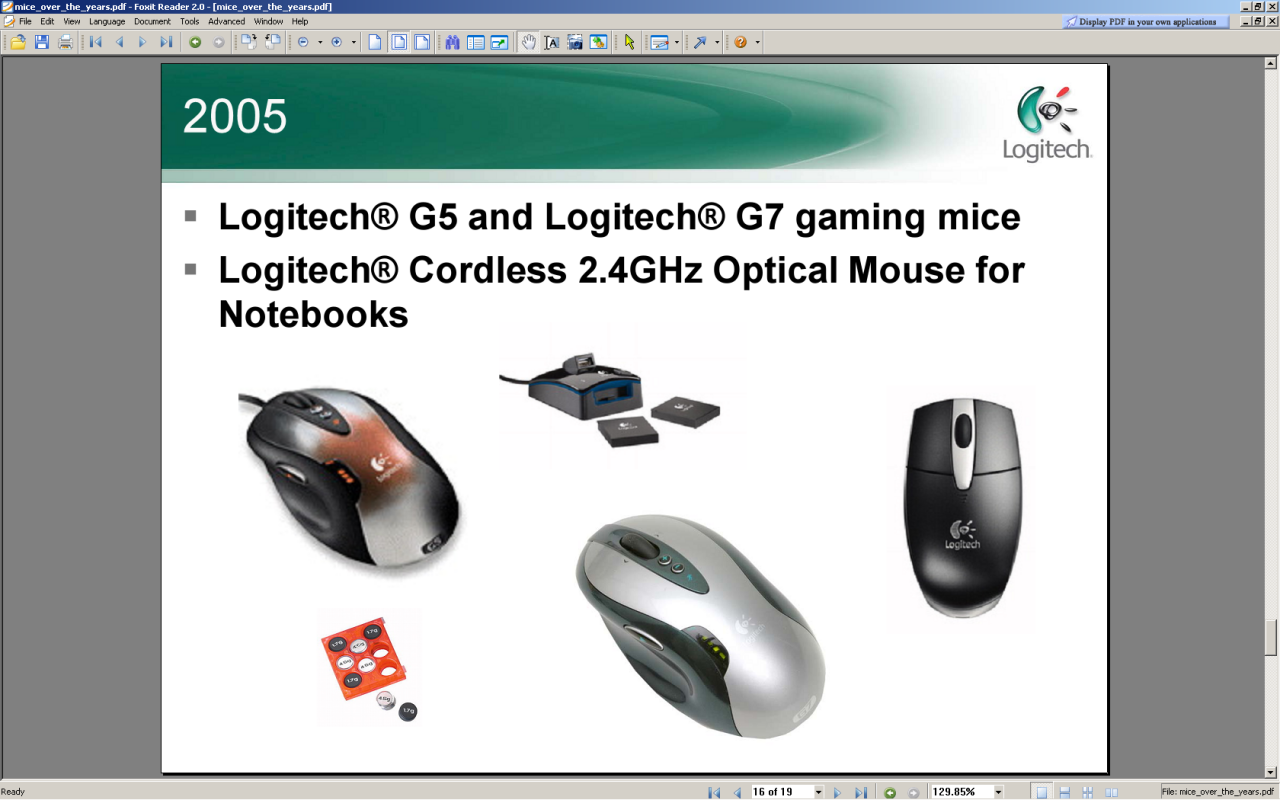Enable Facing pages layout in status bar
The height and width of the screenshot is (800, 1280).
click(1111, 792)
